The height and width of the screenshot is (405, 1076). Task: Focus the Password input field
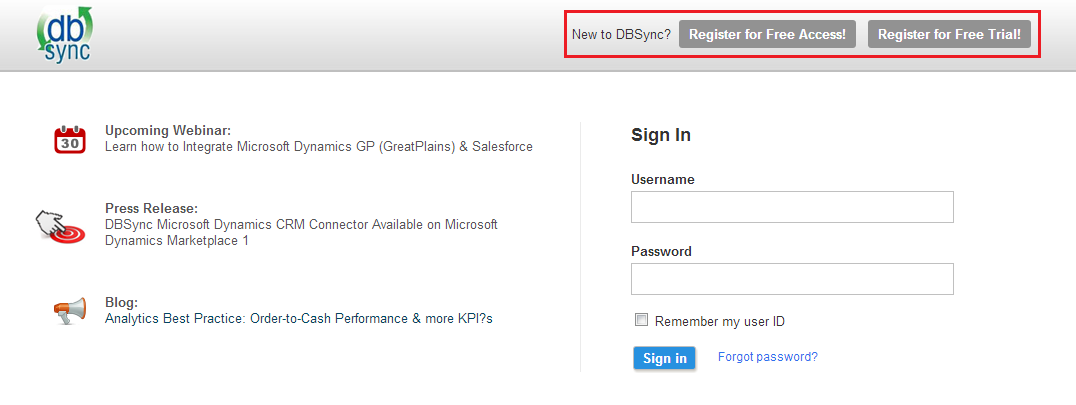[x=792, y=279]
